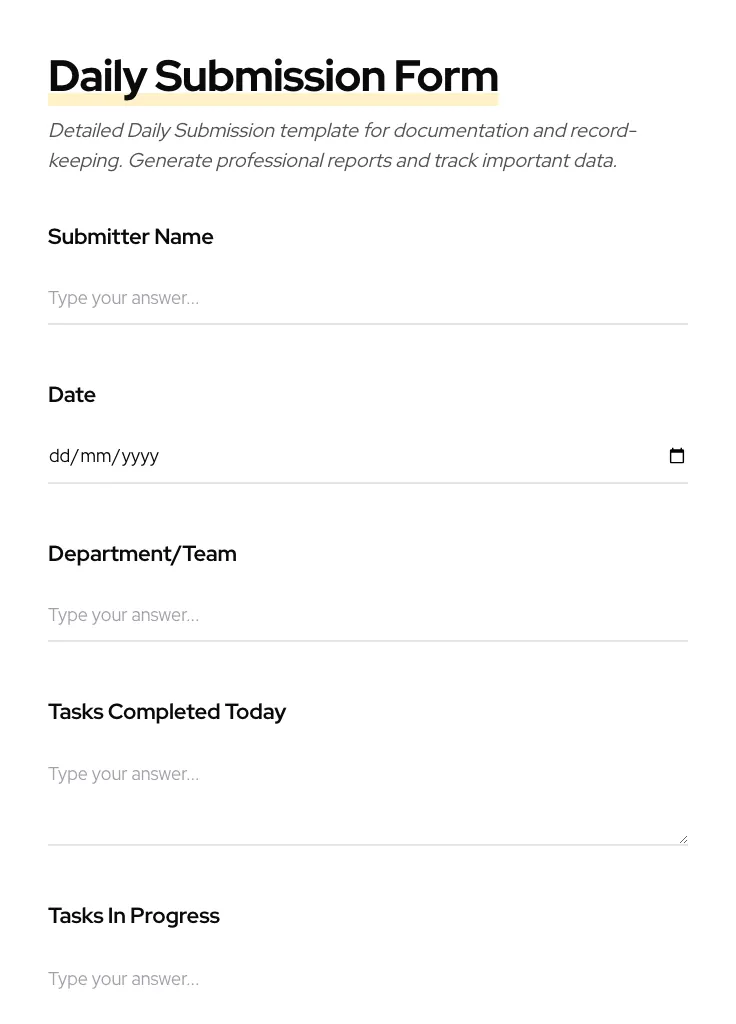Click the Tasks In Progress label
Viewport: 736px width, 1024px height.
[134, 916]
